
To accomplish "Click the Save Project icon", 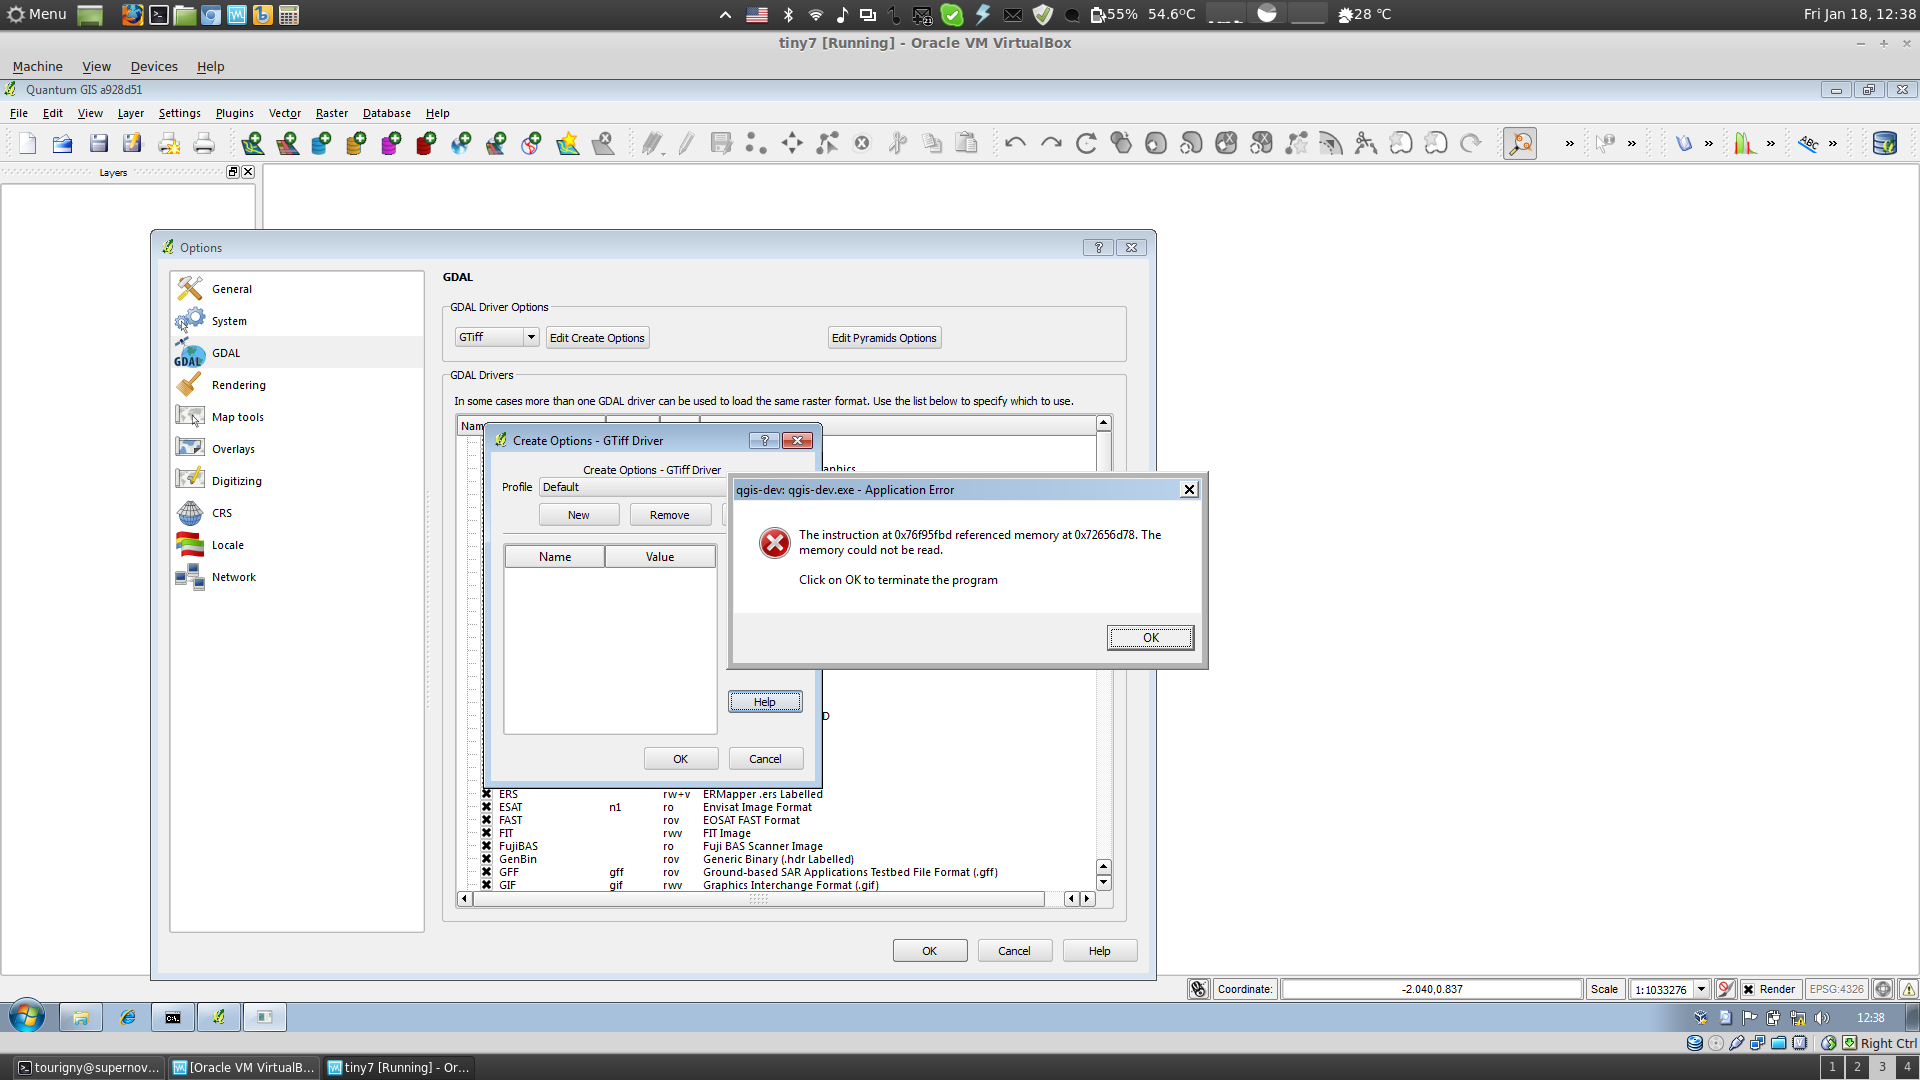I will [98, 144].
